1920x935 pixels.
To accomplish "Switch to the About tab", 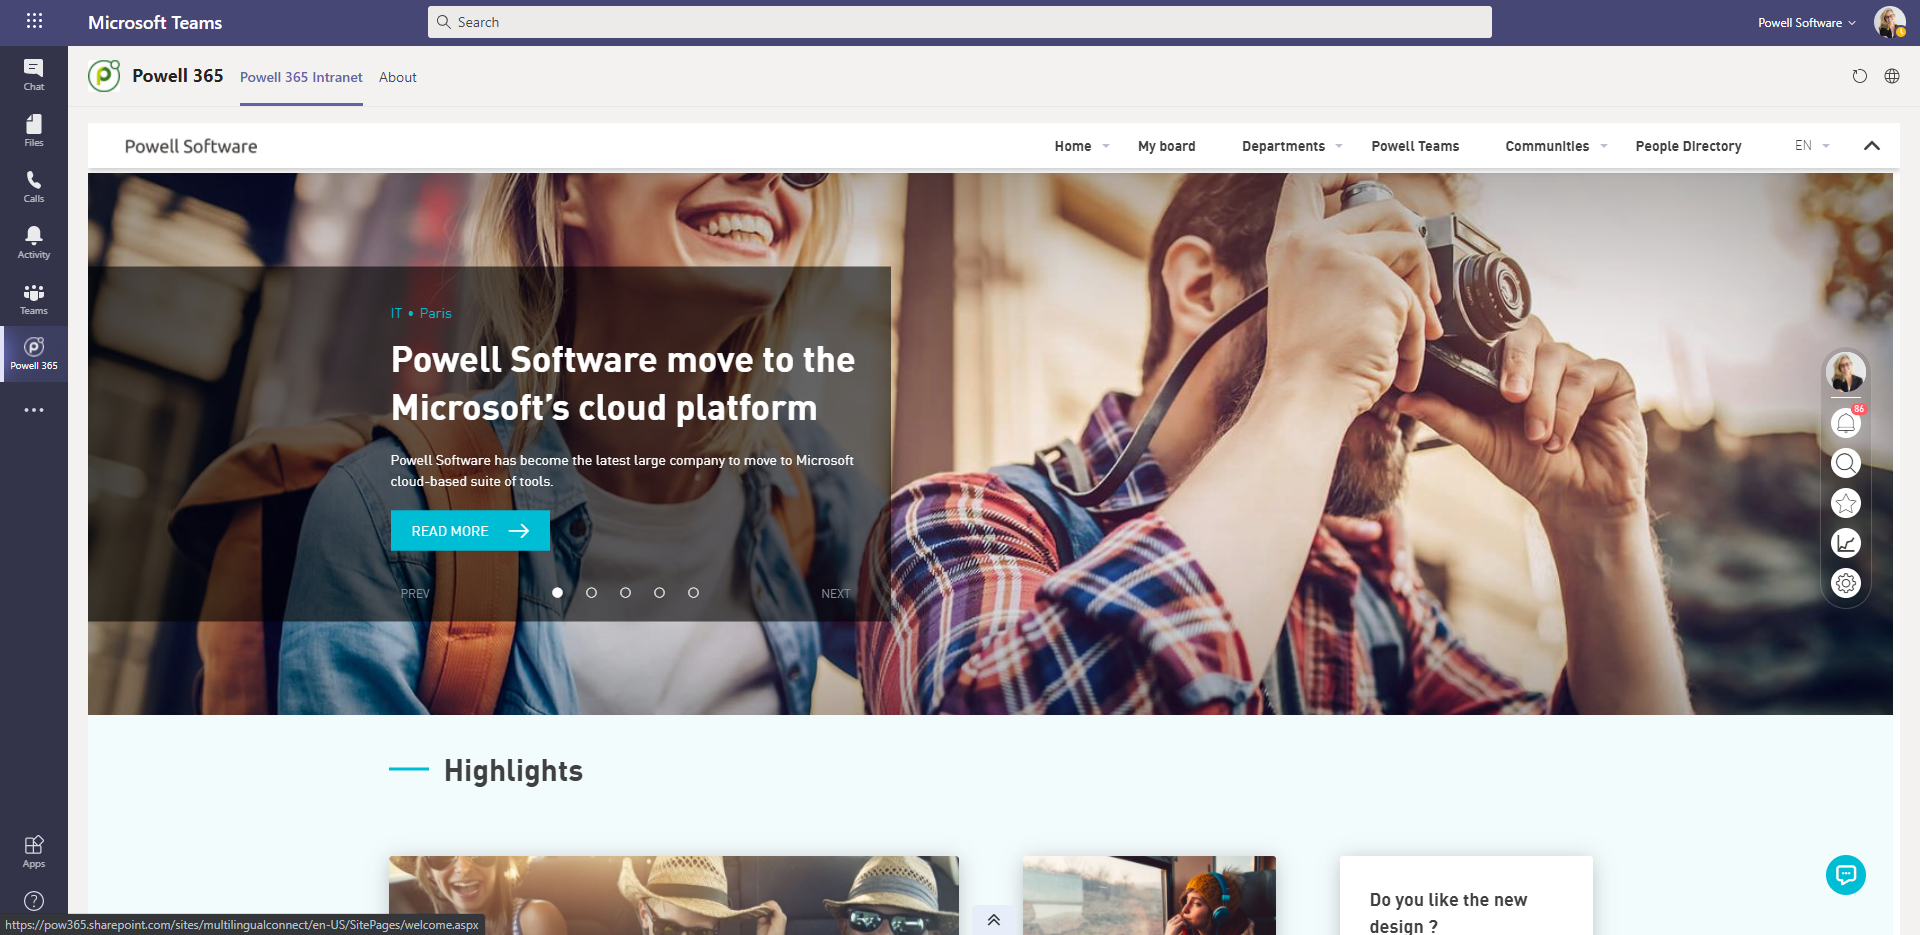I will pyautogui.click(x=397, y=77).
